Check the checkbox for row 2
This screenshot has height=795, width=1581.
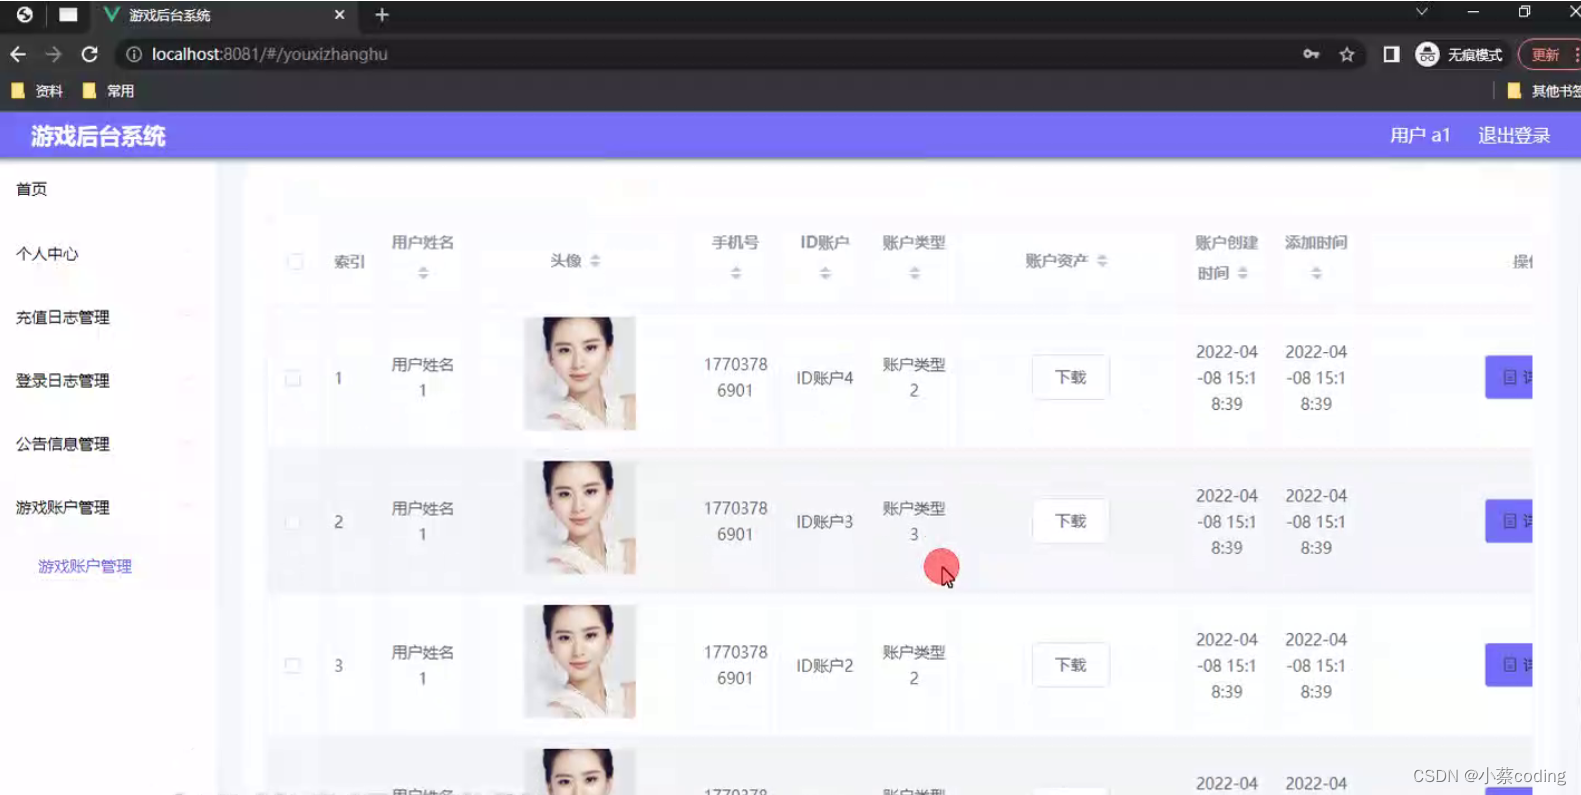click(293, 522)
